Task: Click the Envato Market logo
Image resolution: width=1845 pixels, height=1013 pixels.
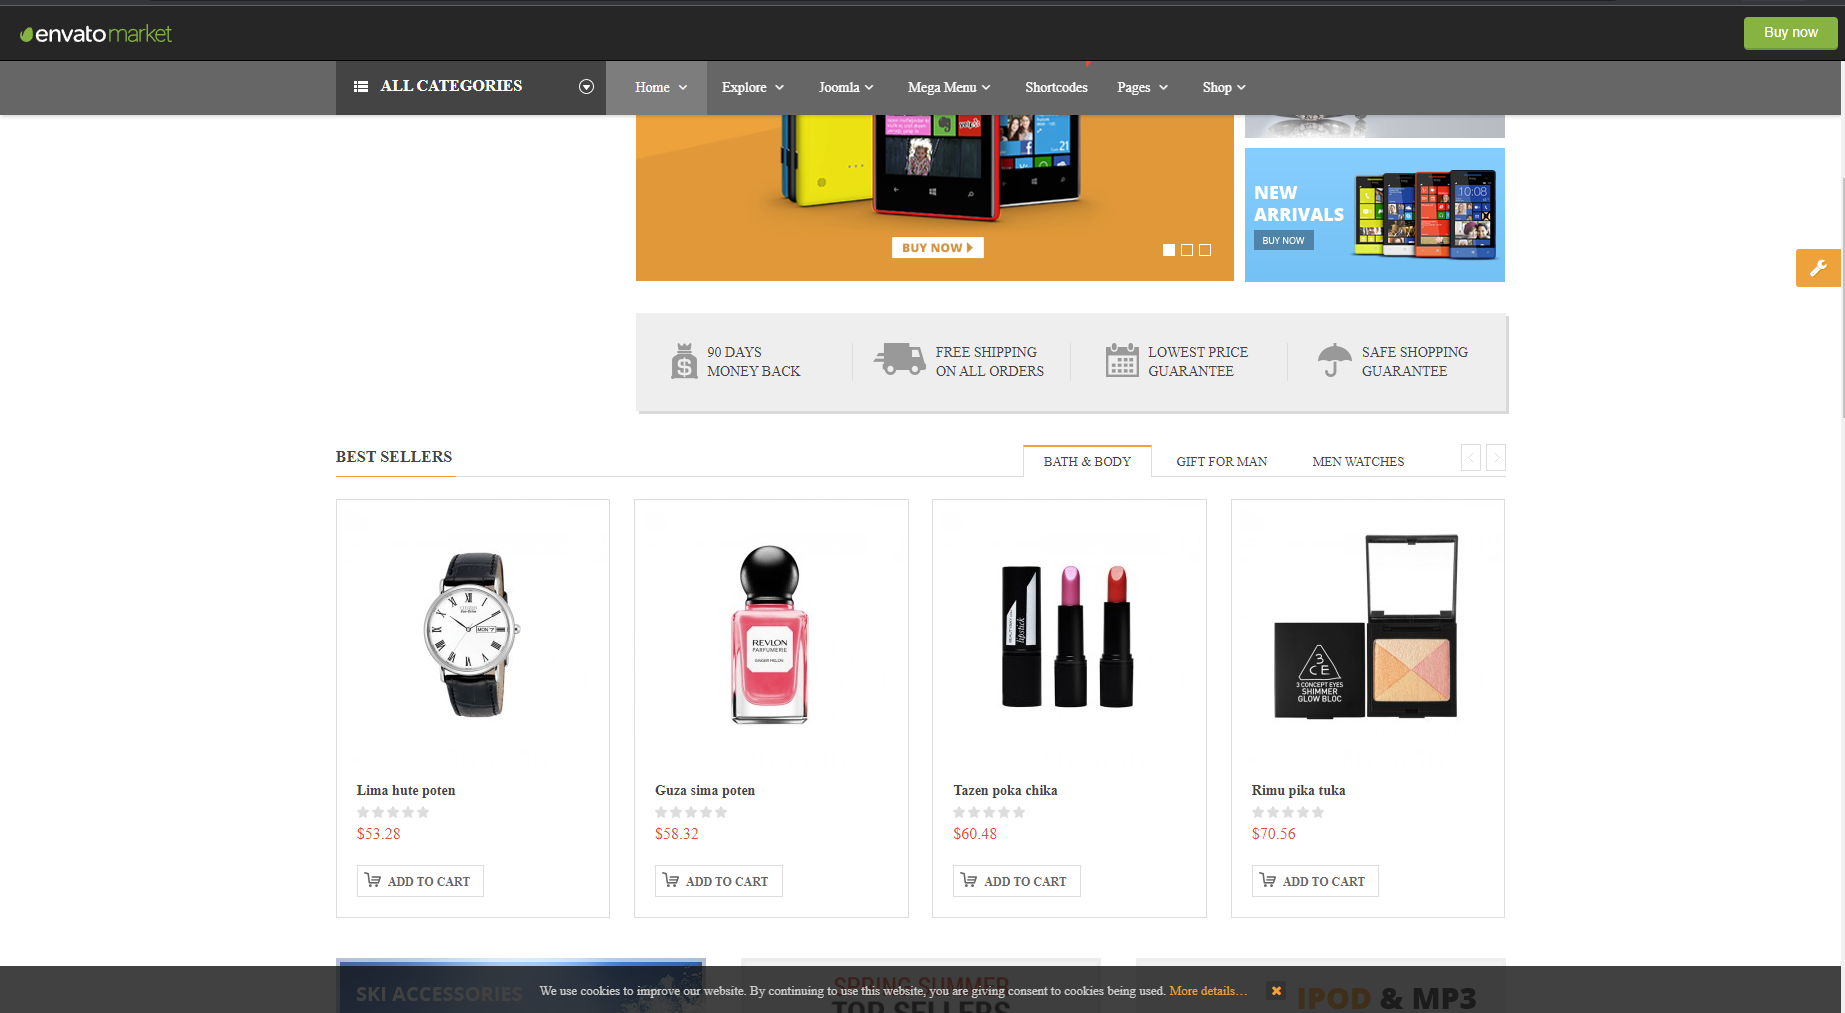Action: point(96,34)
